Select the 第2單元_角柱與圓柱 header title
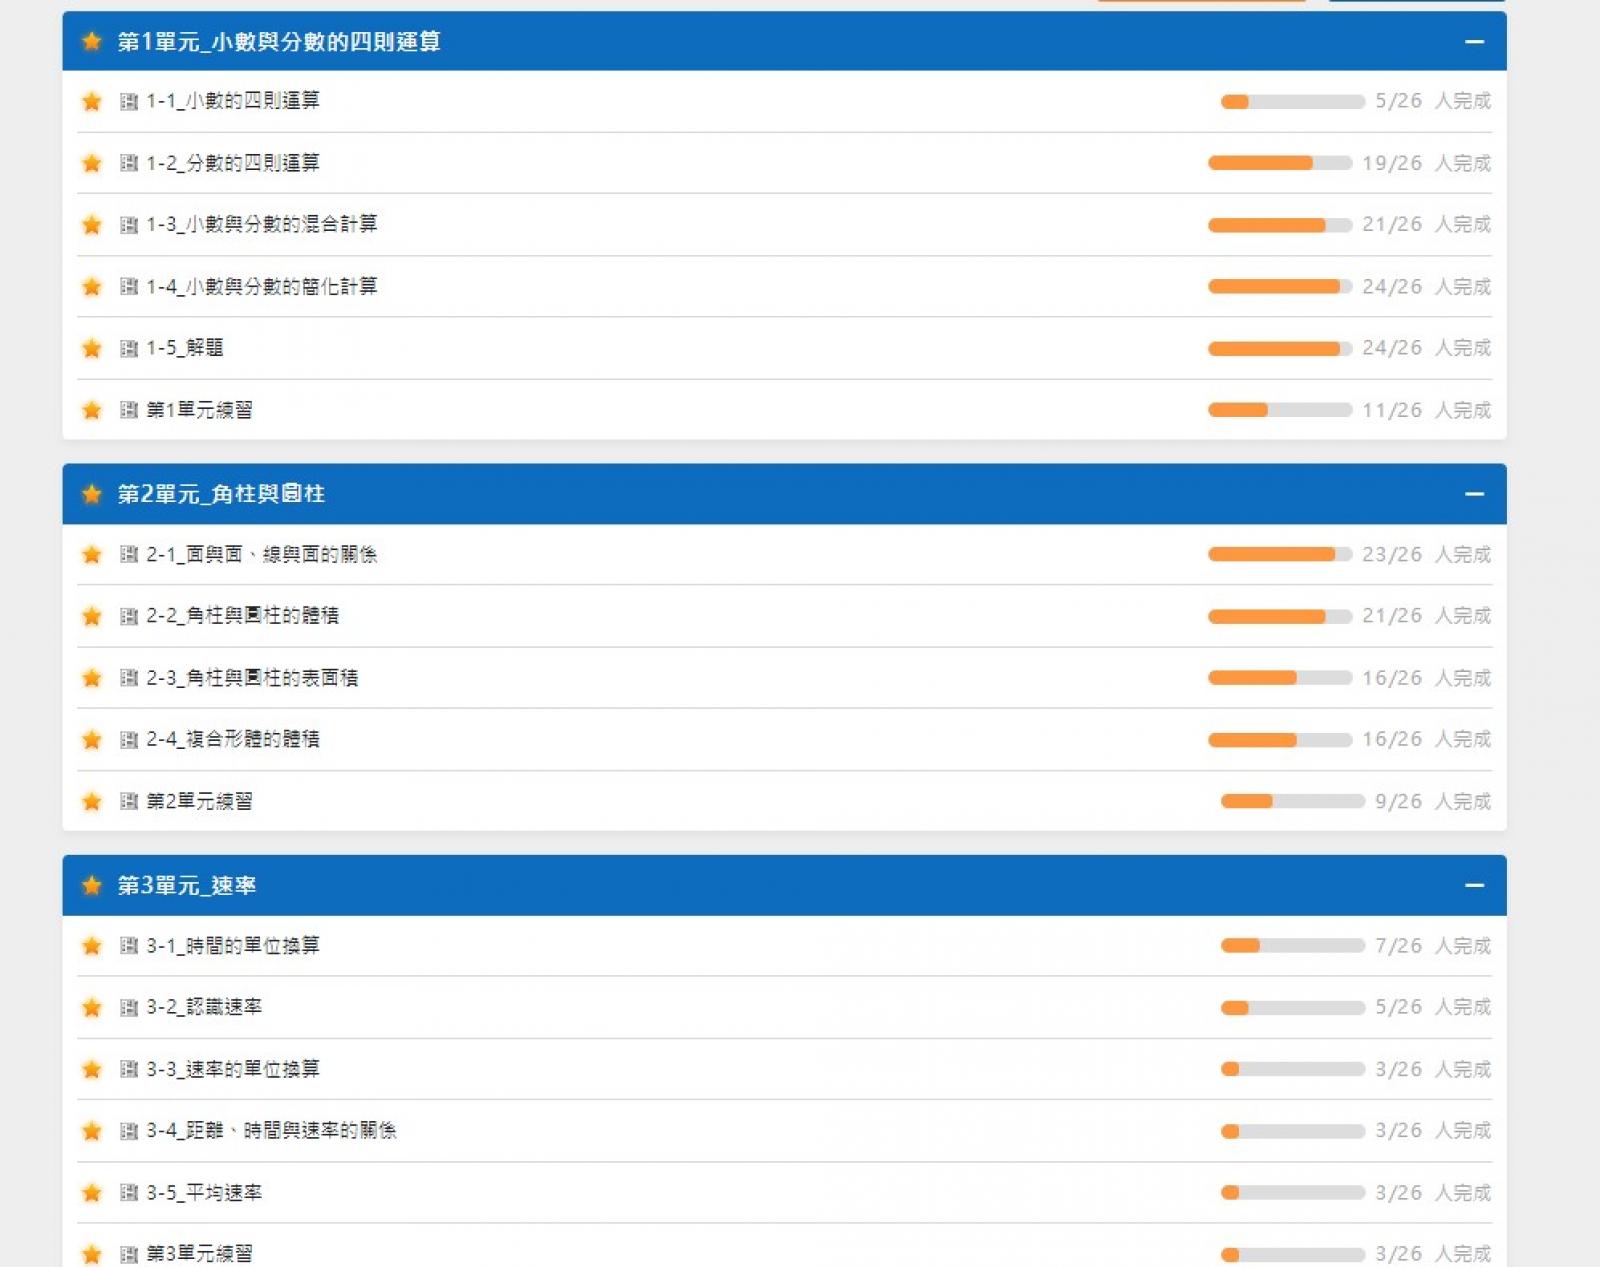This screenshot has width=1600, height=1267. pyautogui.click(x=221, y=494)
